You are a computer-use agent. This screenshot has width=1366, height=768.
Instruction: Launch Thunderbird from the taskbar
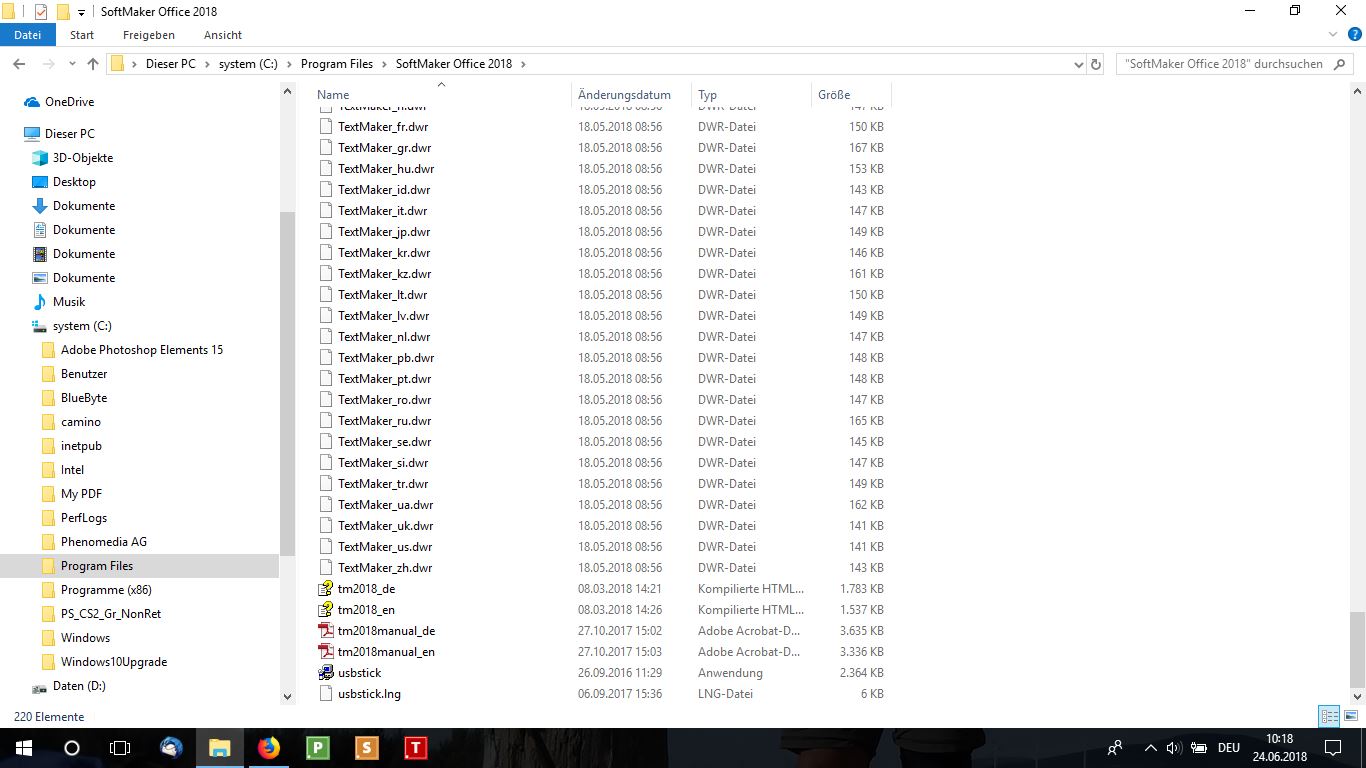(x=171, y=748)
